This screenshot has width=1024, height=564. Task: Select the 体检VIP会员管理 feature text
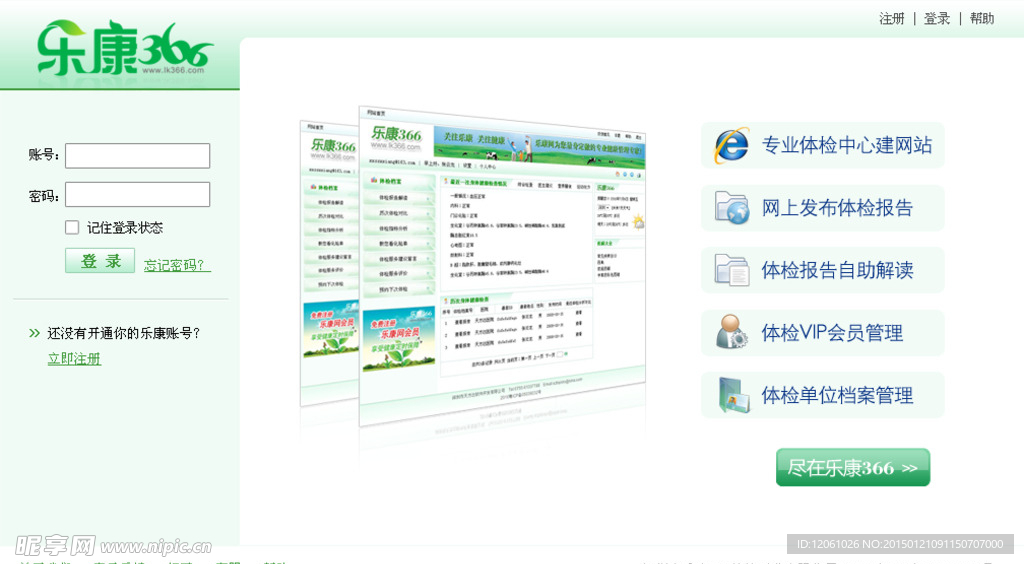tap(832, 333)
